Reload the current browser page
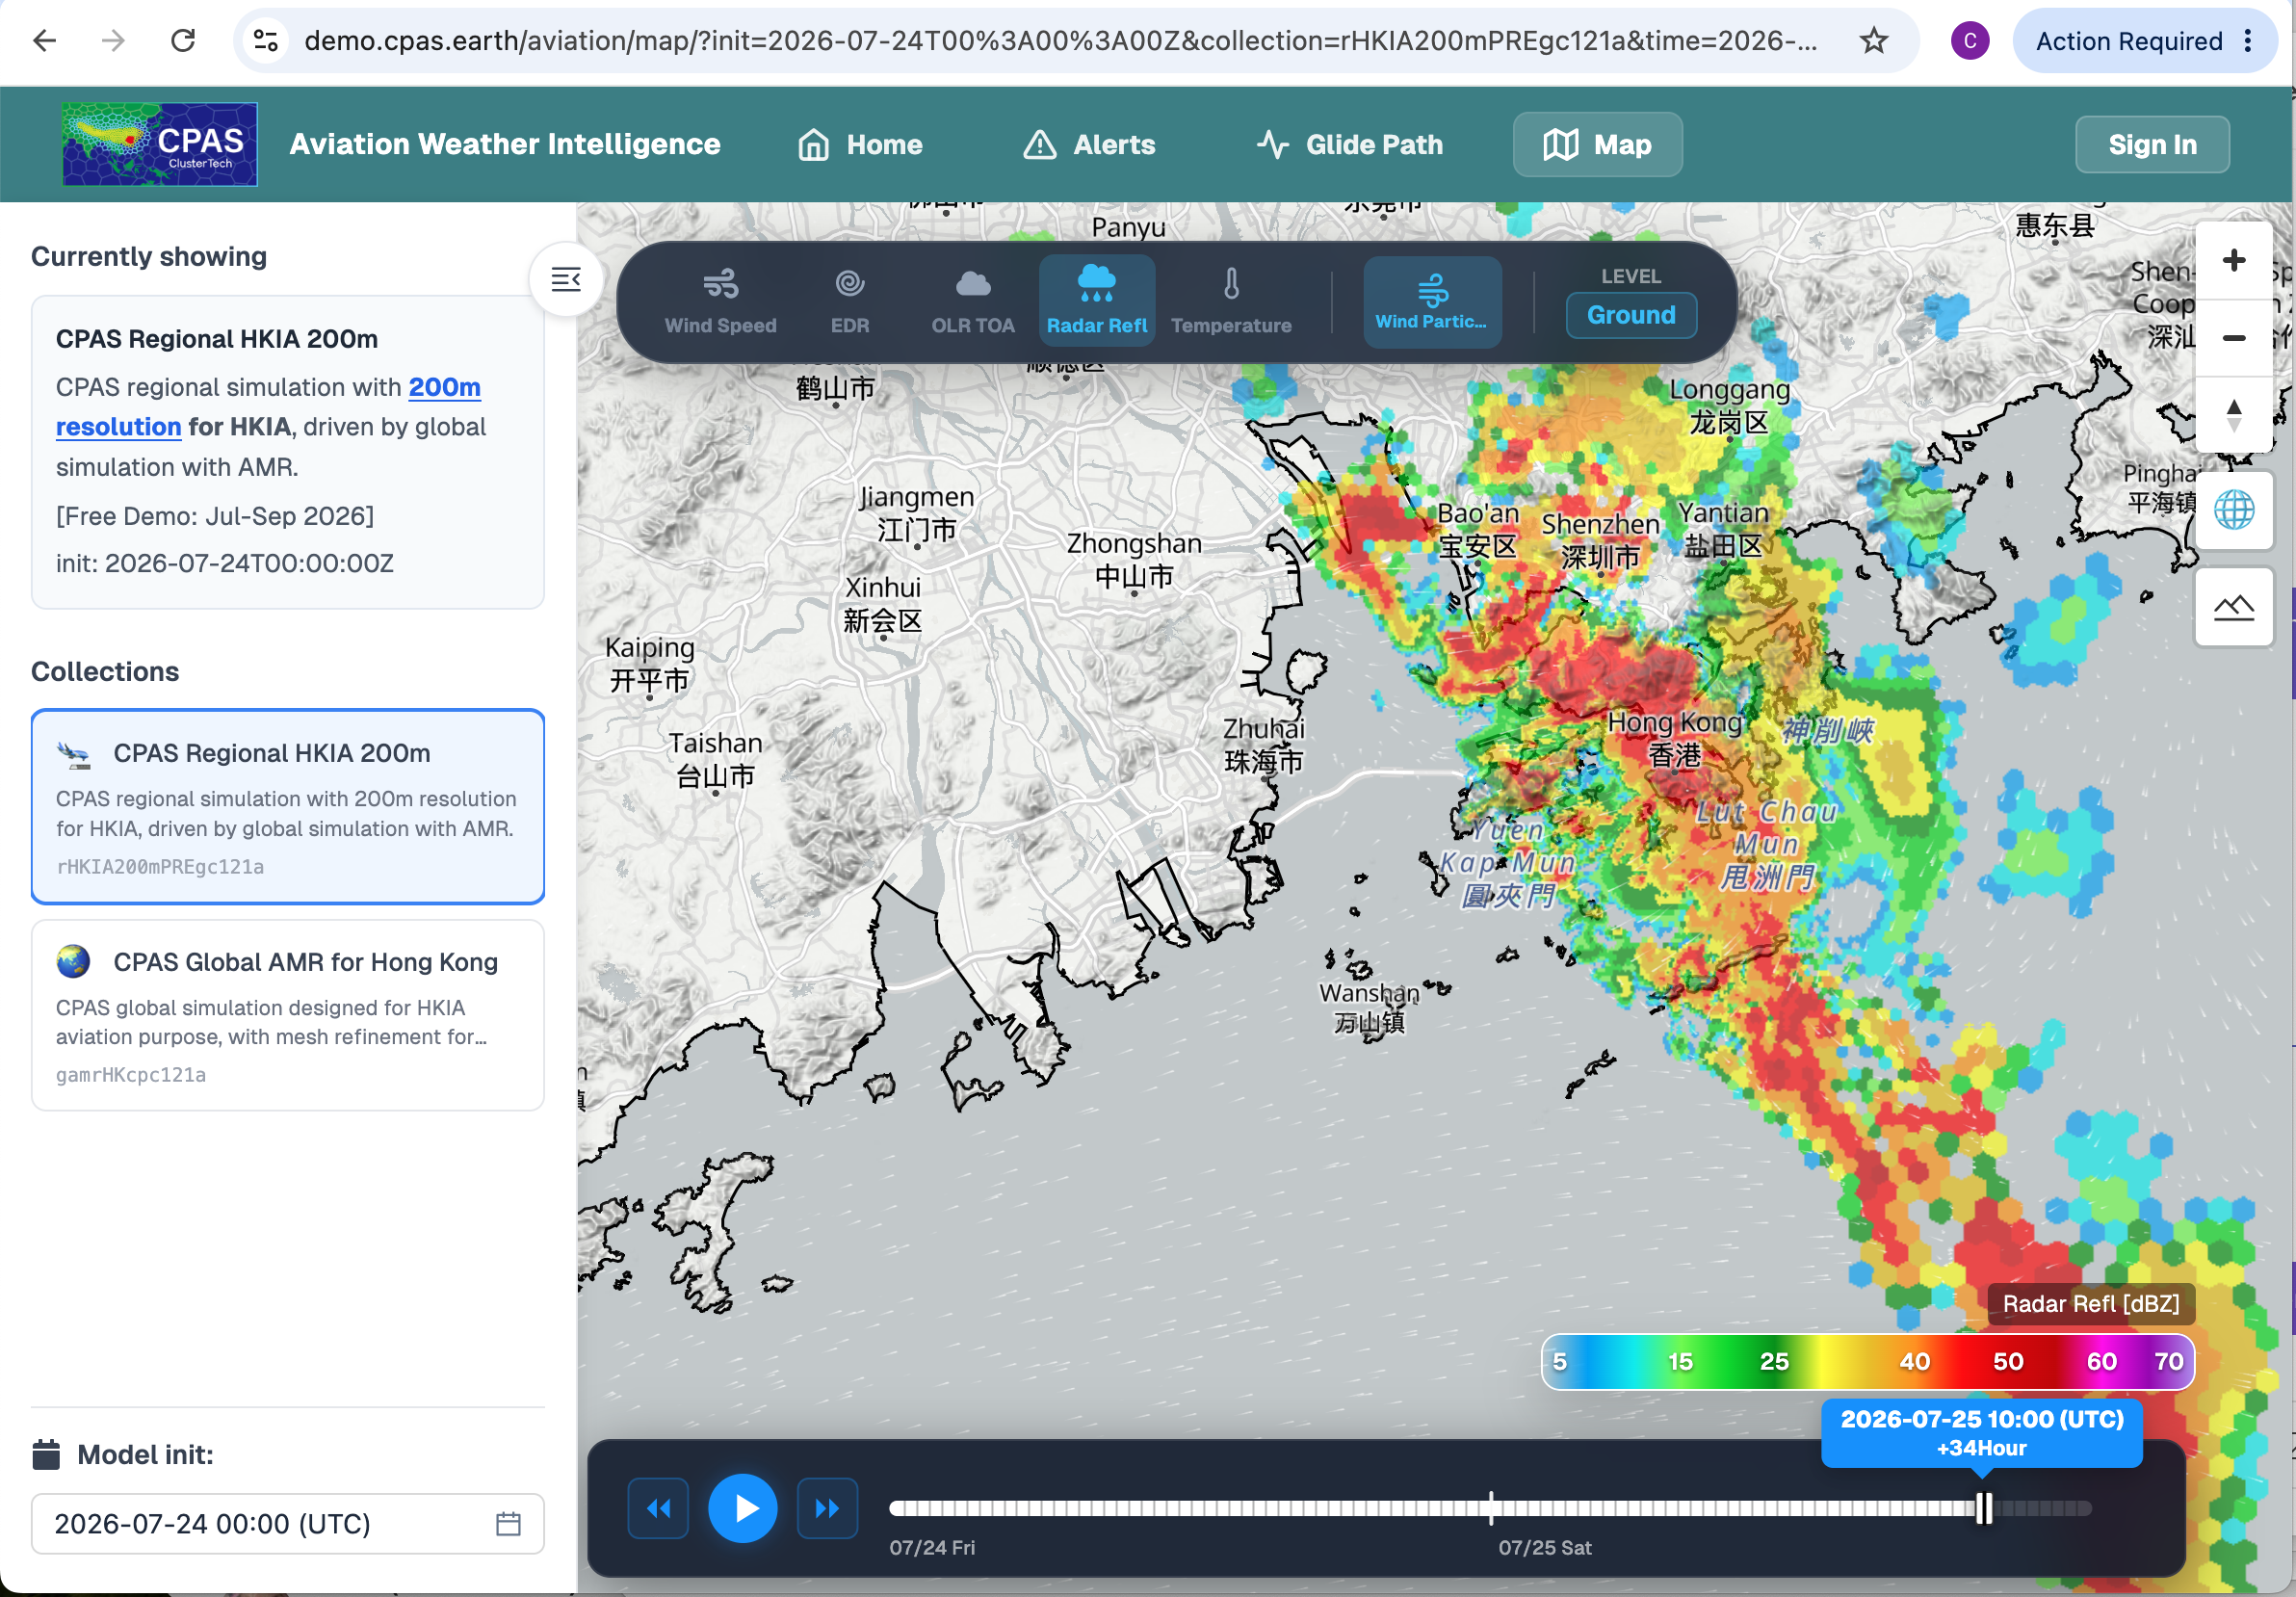2296x1597 pixels. 183,41
